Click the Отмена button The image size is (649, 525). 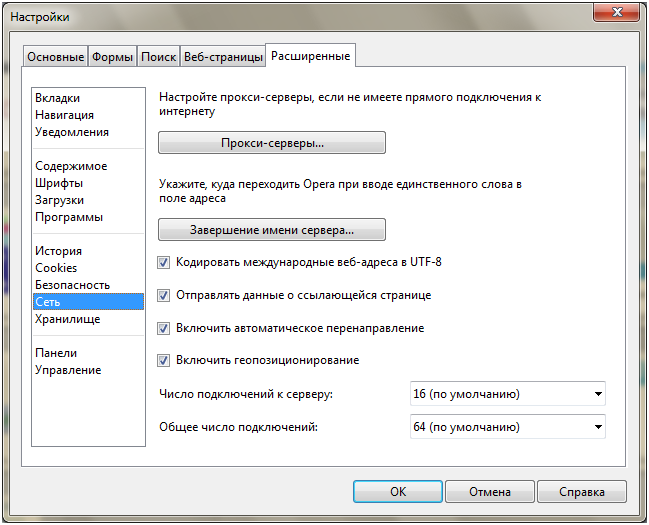coord(488,492)
